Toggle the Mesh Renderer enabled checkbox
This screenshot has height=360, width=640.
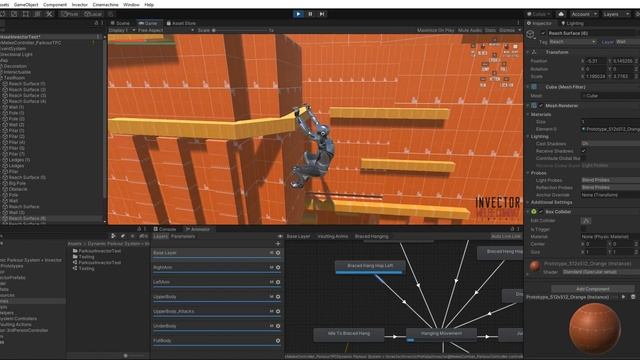541,106
